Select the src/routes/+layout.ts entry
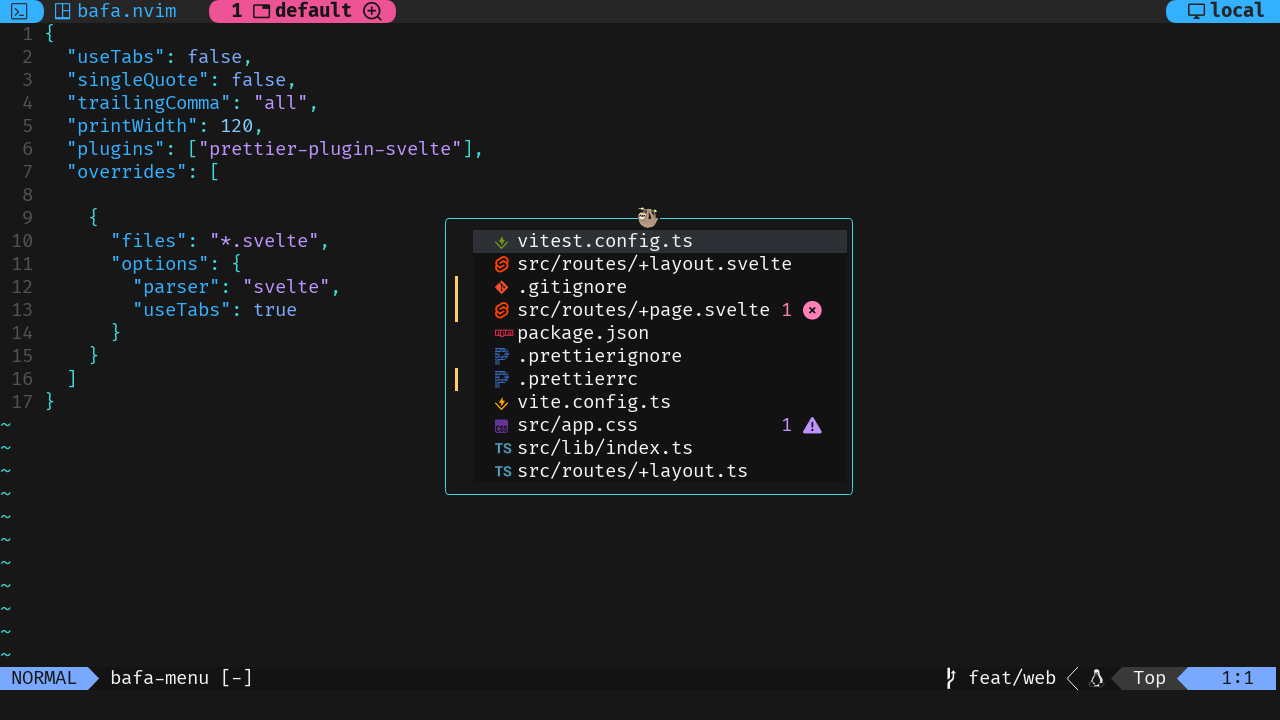This screenshot has width=1280, height=720. 632,471
